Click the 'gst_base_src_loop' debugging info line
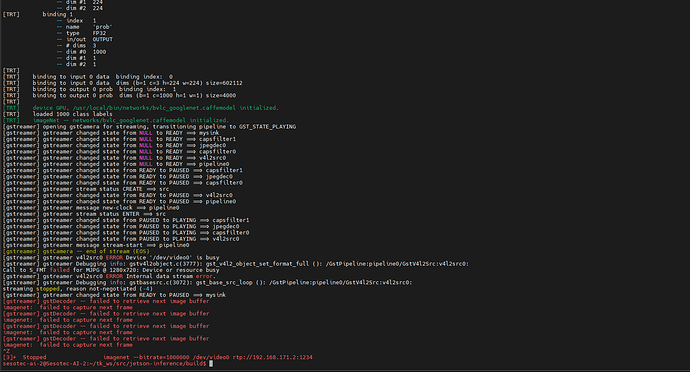The image size is (690, 372). click(207, 283)
